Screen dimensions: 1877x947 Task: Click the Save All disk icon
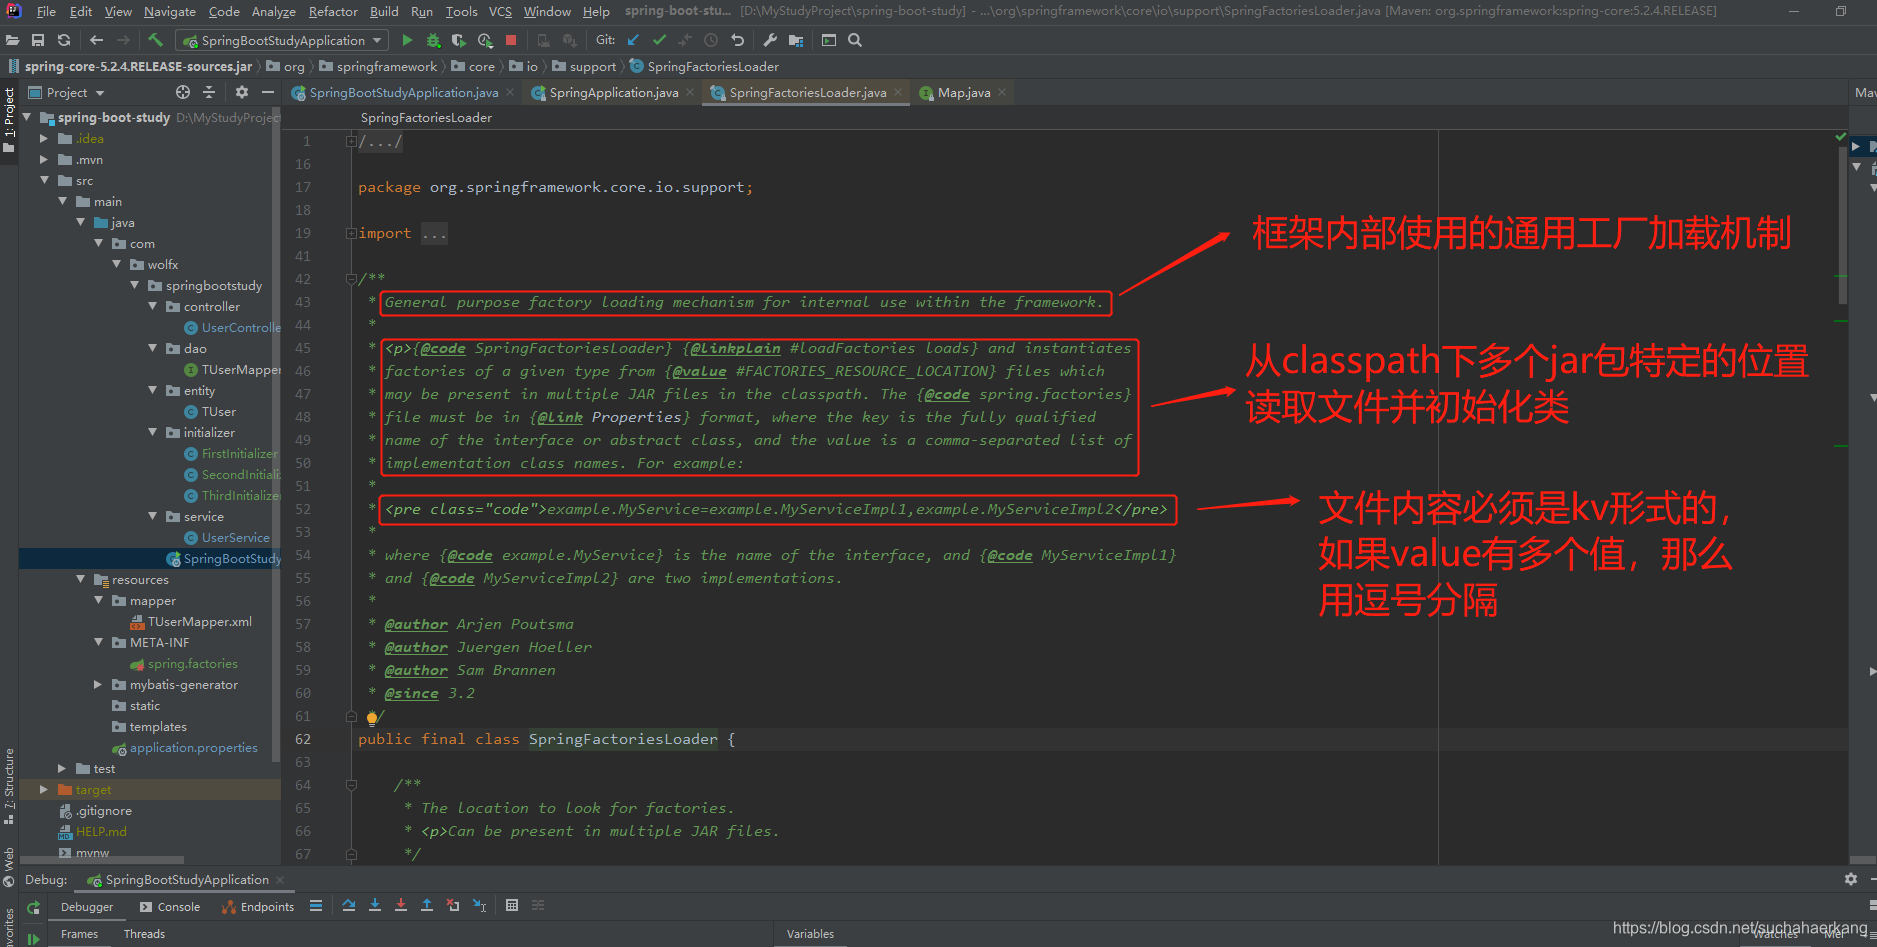(38, 40)
